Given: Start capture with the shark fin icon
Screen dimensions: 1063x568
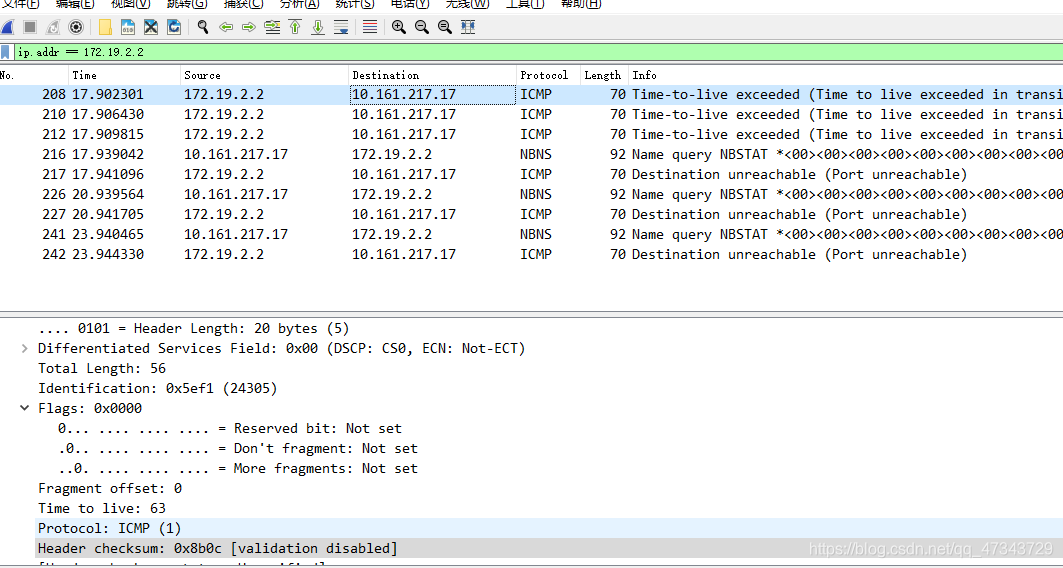Looking at the screenshot, I should point(7,27).
